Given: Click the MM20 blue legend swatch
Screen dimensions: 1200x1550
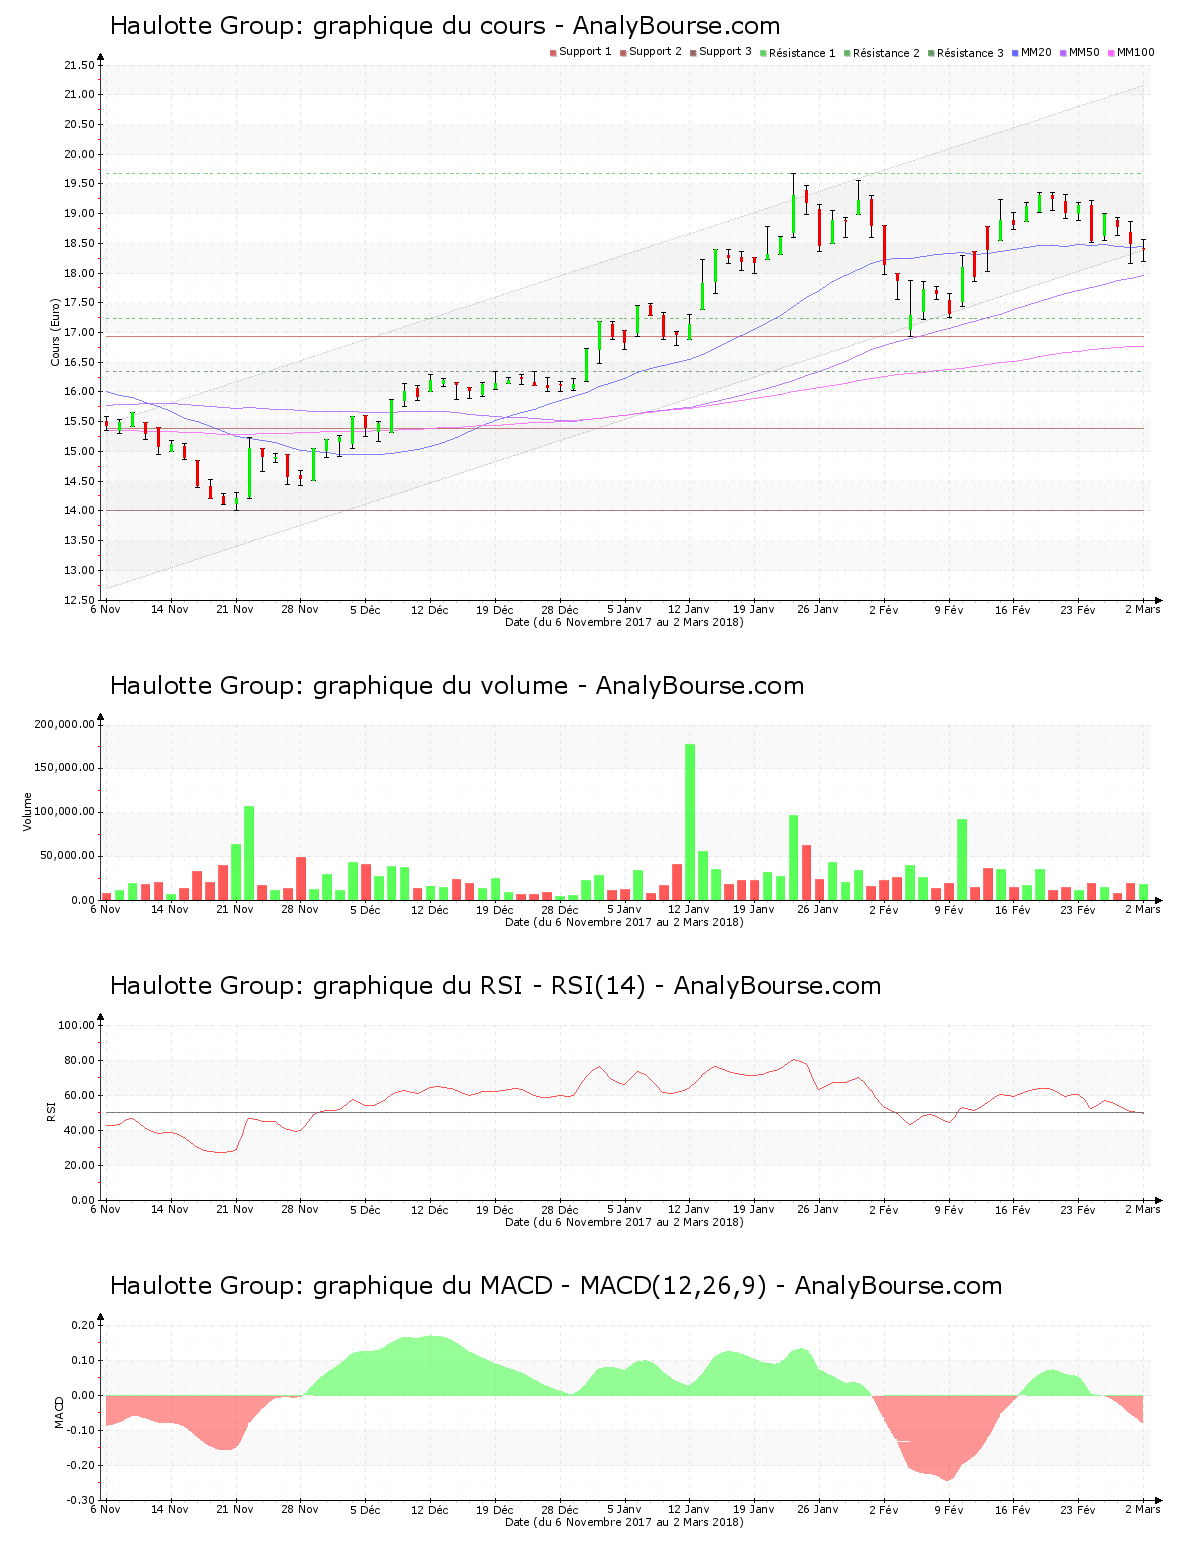Looking at the screenshot, I should 1015,52.
